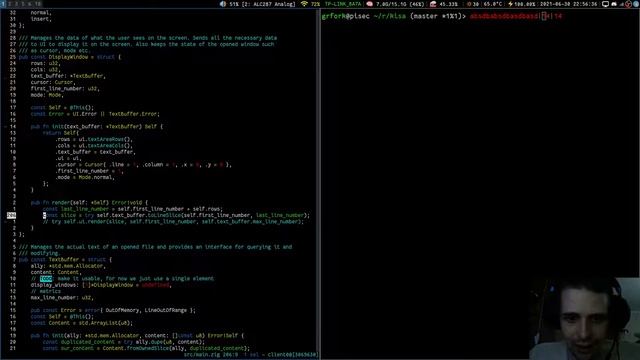Click the 'Manages the actual text' doc comment
This screenshot has width=640, height=360.
click(156, 247)
